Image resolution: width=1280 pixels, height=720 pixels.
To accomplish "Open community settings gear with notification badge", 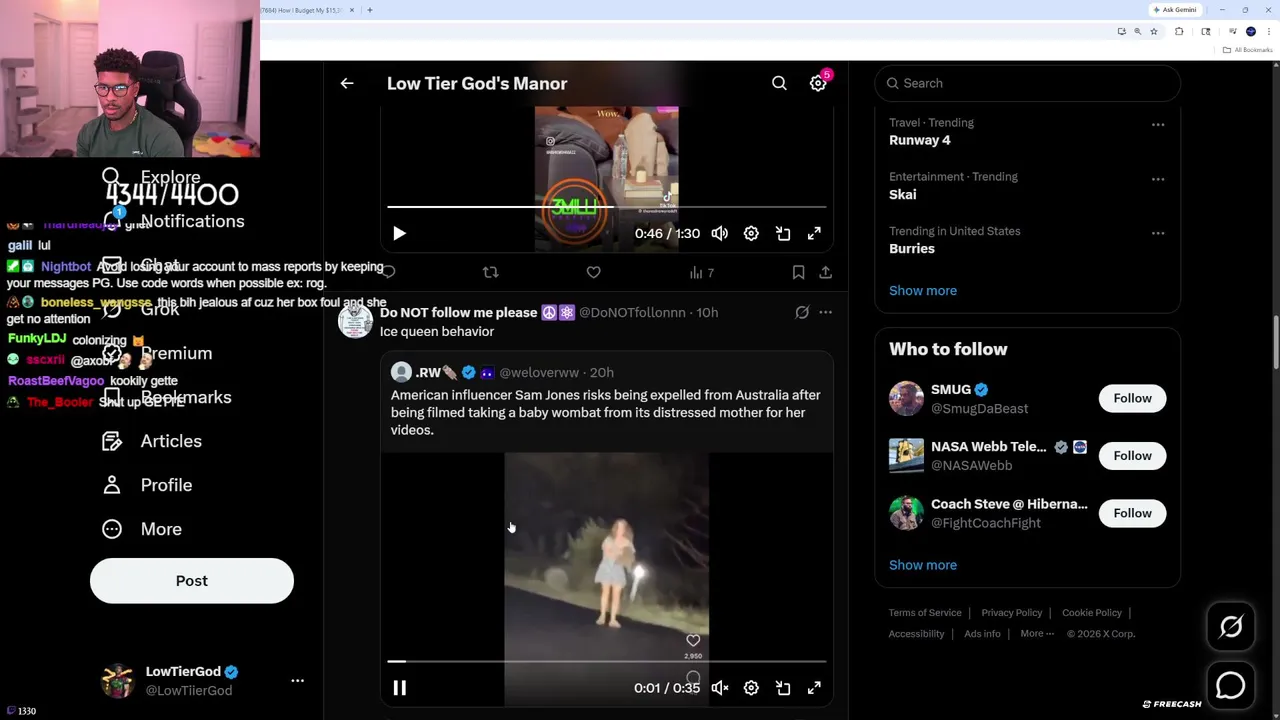I will 818,83.
